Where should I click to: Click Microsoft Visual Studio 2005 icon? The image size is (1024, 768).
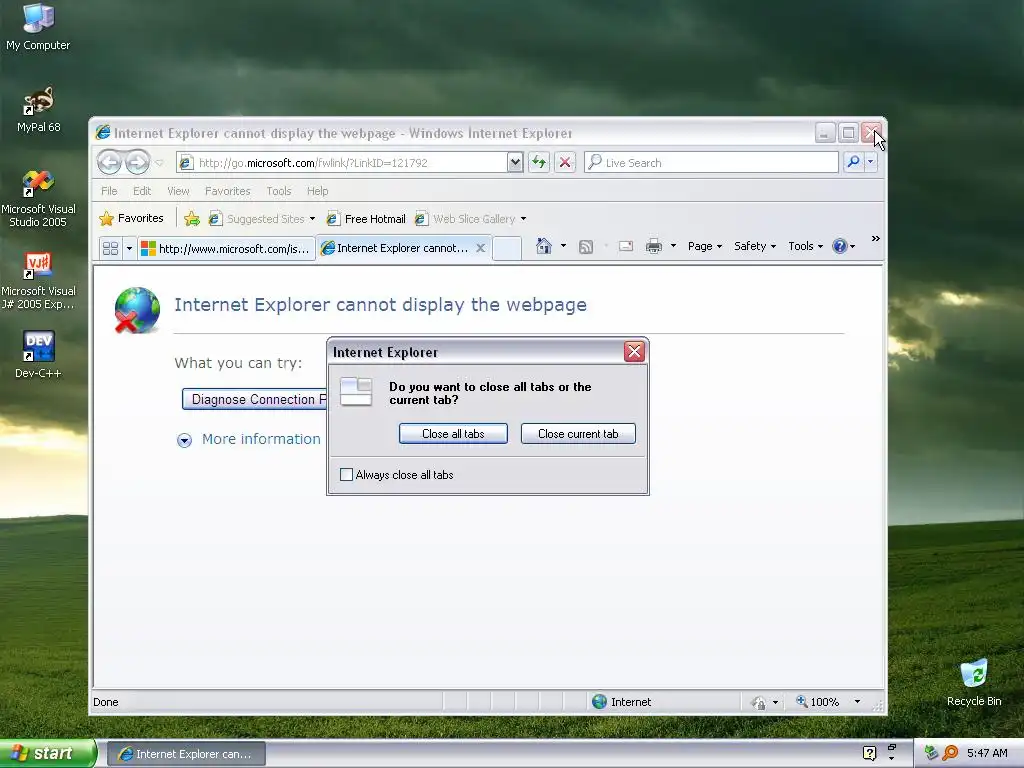(x=38, y=199)
